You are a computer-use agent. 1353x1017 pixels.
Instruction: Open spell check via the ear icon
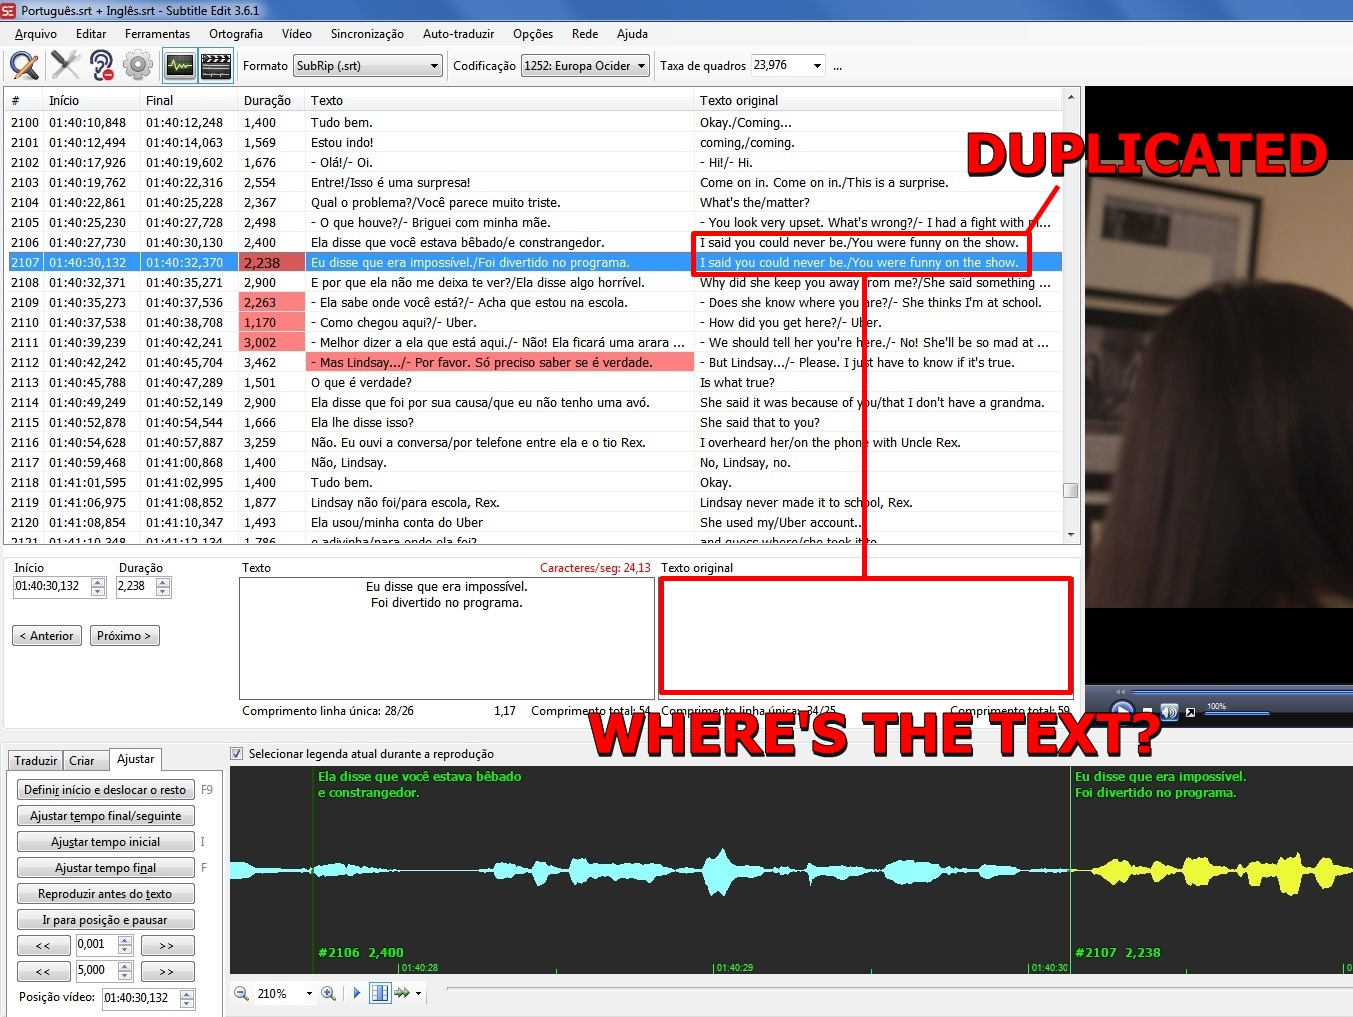coord(100,65)
